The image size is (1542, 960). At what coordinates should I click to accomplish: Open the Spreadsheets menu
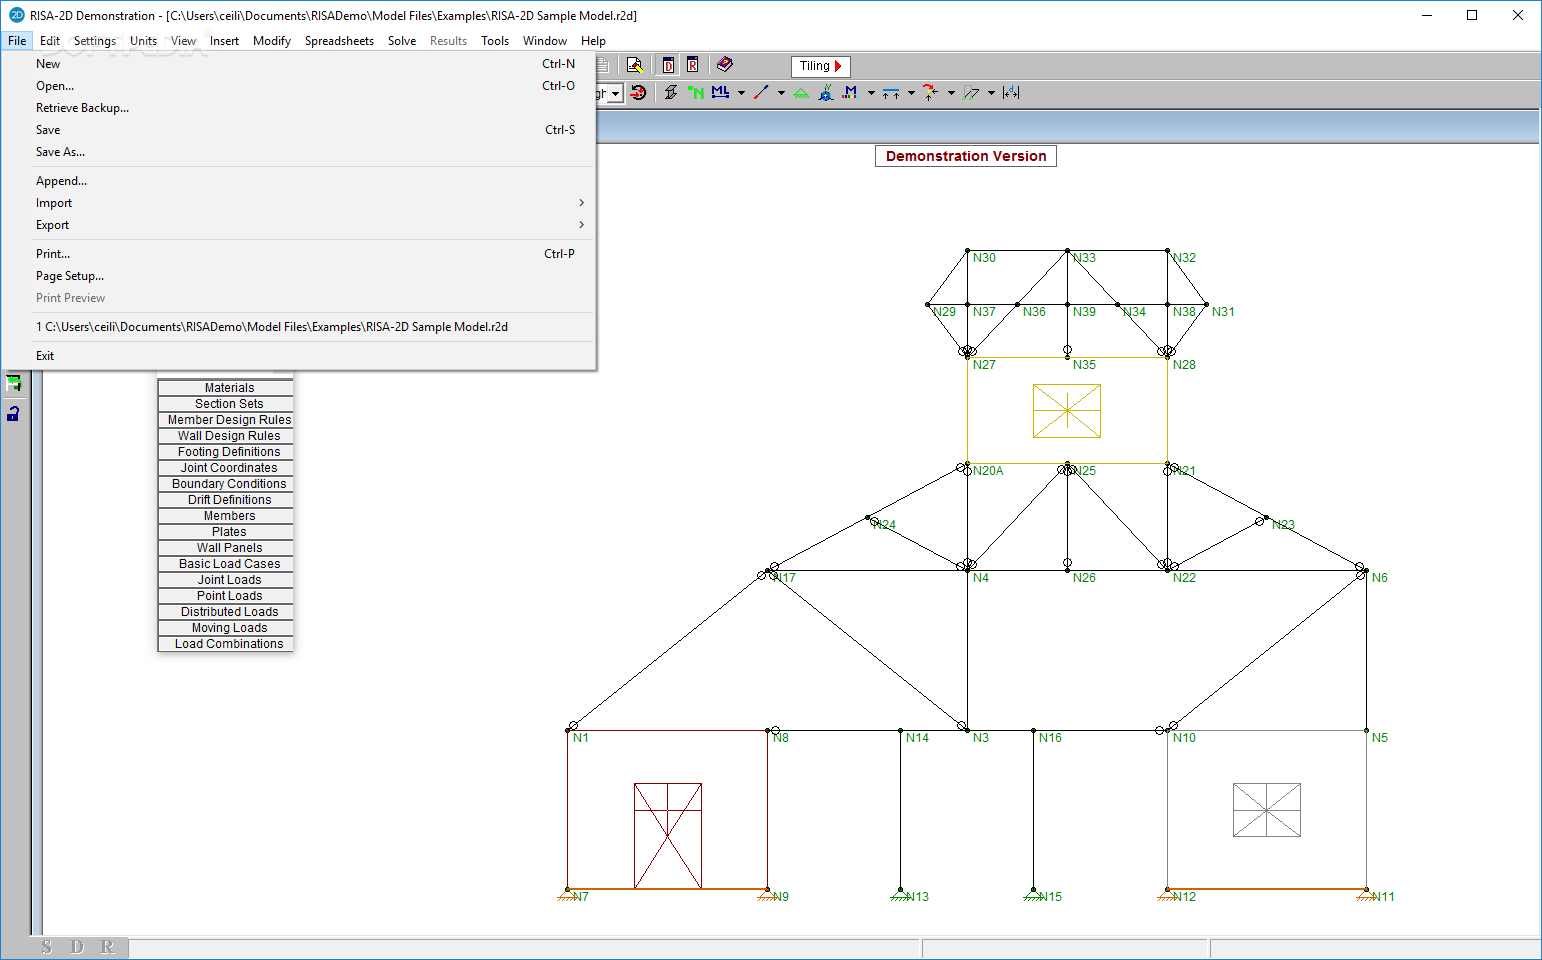339,41
